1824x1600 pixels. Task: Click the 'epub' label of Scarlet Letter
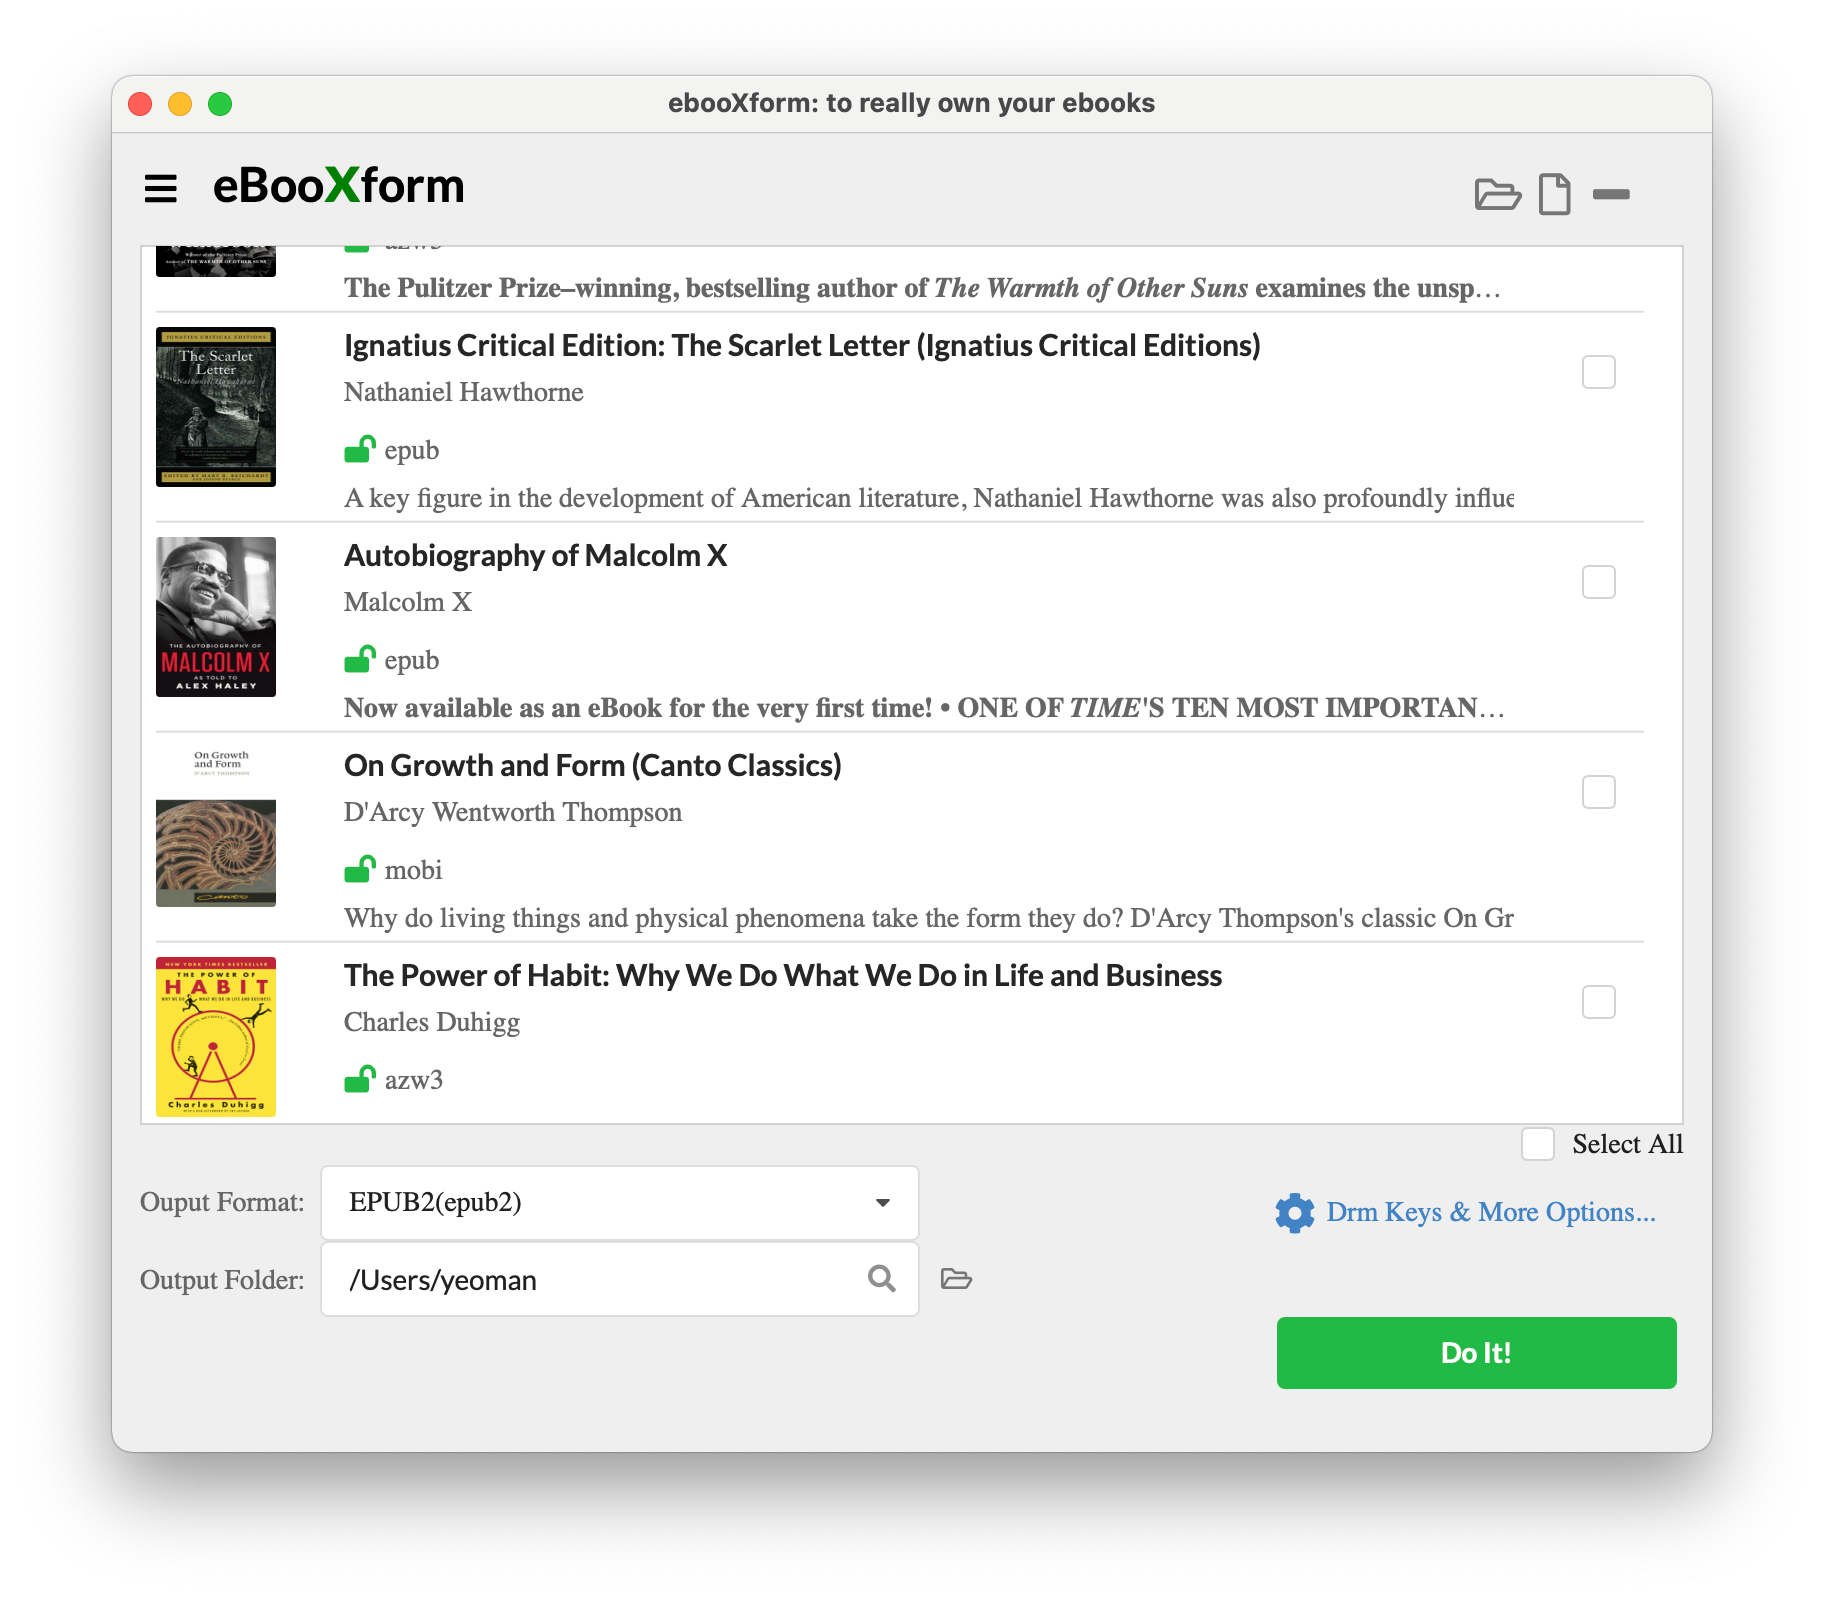click(x=412, y=451)
